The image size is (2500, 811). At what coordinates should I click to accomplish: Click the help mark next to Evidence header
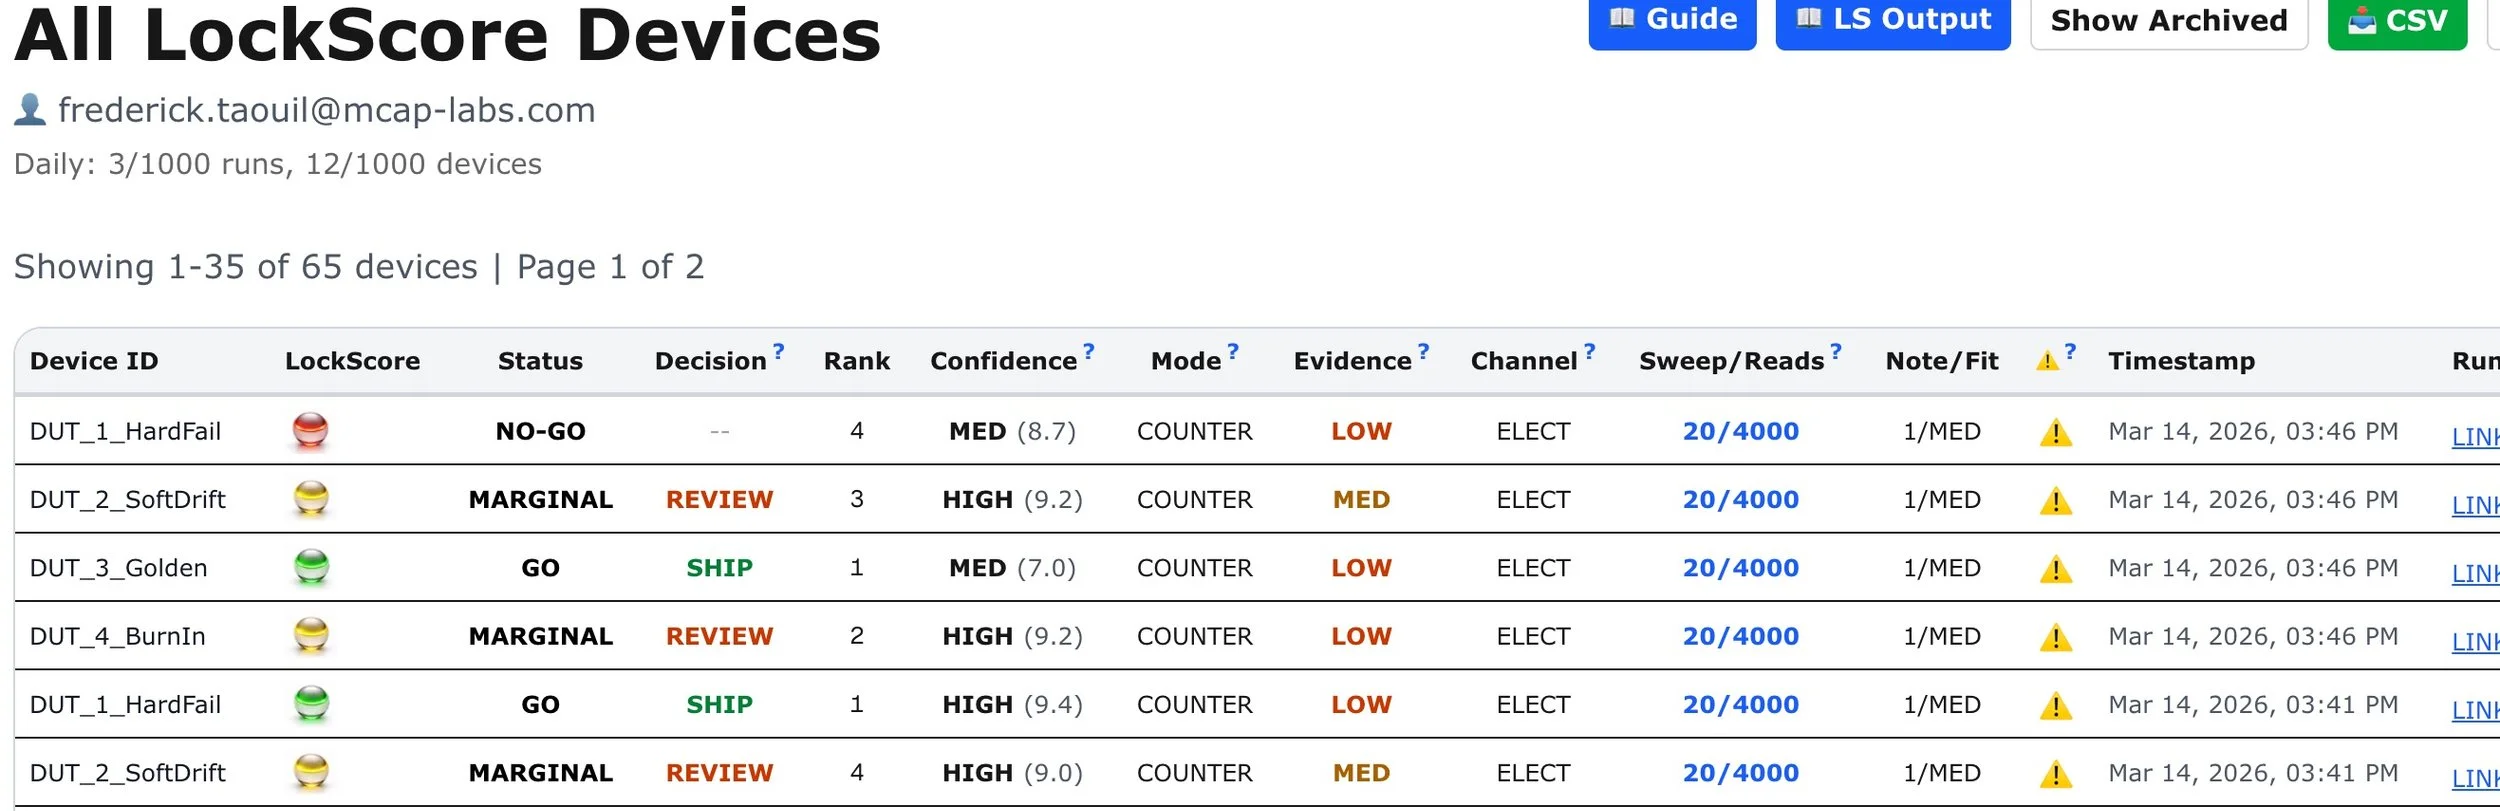(1423, 351)
